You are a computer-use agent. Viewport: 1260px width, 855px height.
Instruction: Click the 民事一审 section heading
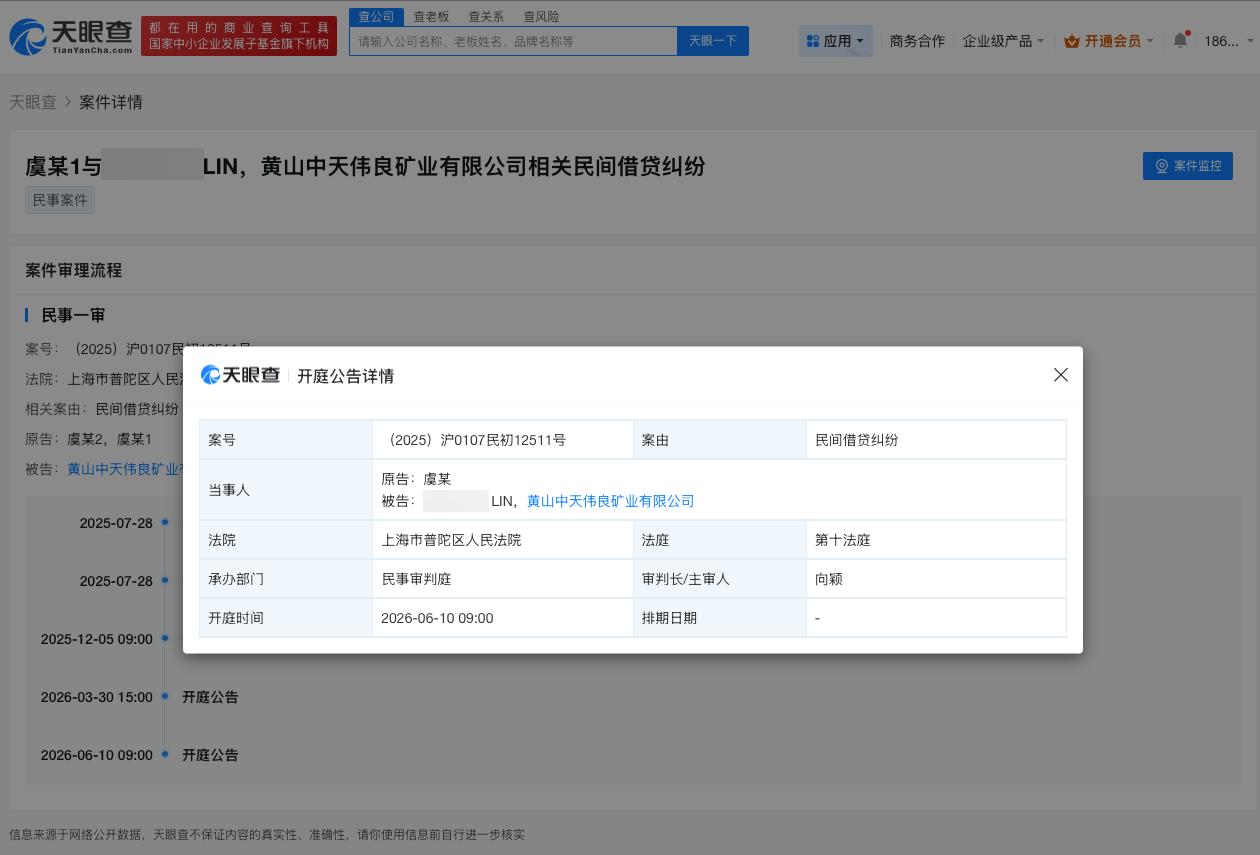click(x=73, y=315)
